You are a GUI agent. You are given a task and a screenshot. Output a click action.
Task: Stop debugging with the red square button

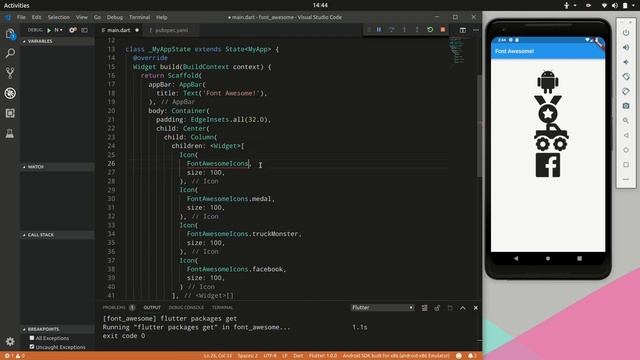[443, 30]
